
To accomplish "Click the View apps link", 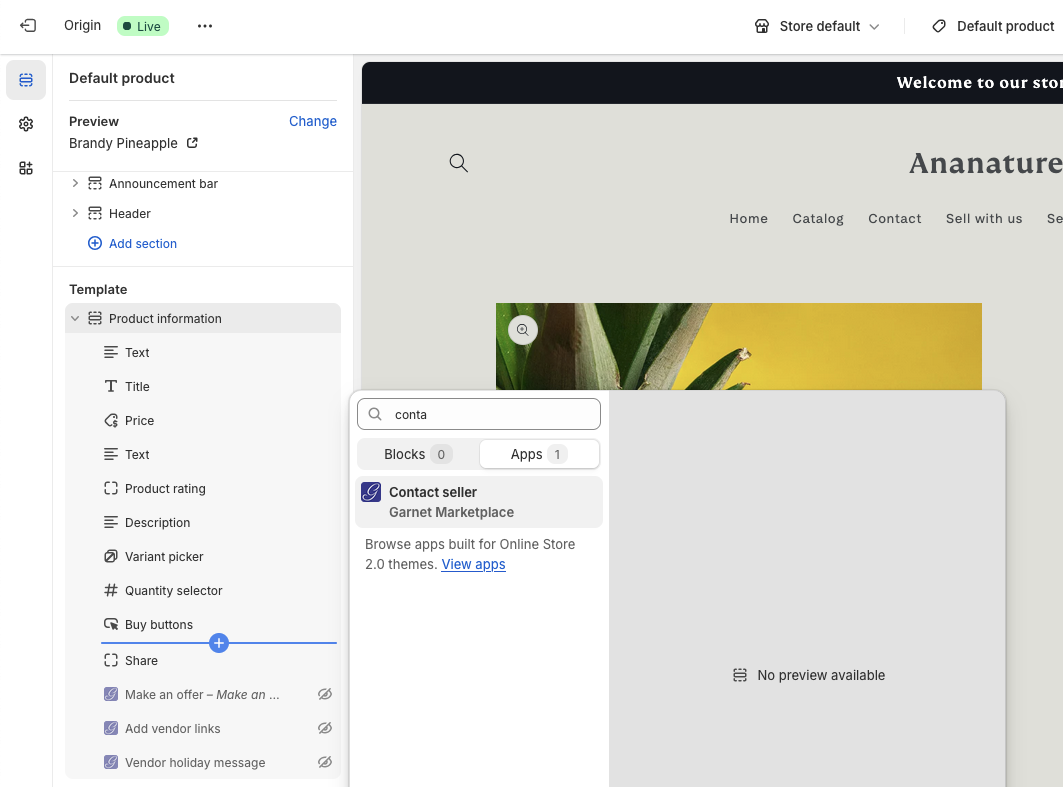I will (x=473, y=564).
